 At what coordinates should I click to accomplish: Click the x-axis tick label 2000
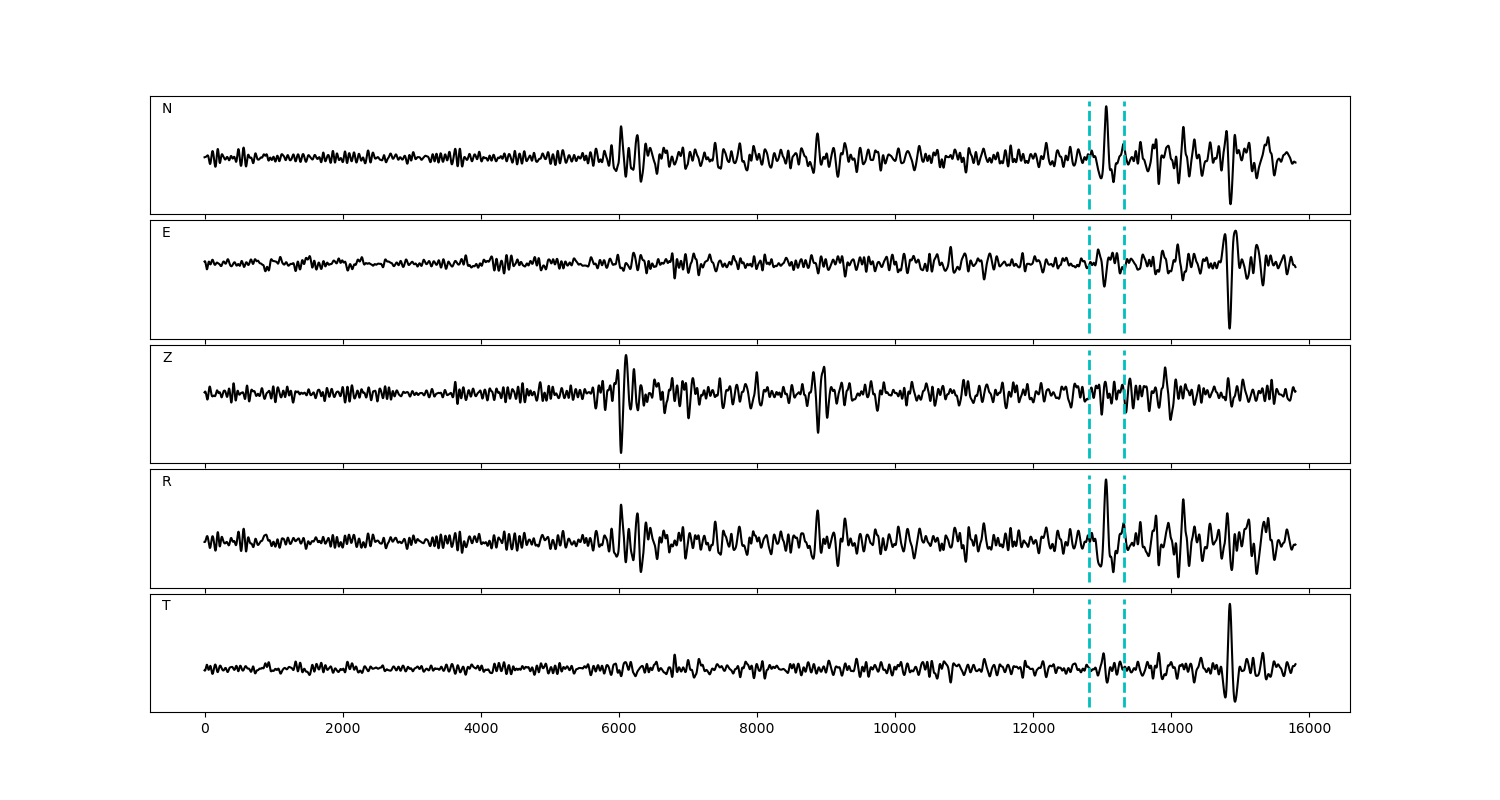(x=343, y=730)
